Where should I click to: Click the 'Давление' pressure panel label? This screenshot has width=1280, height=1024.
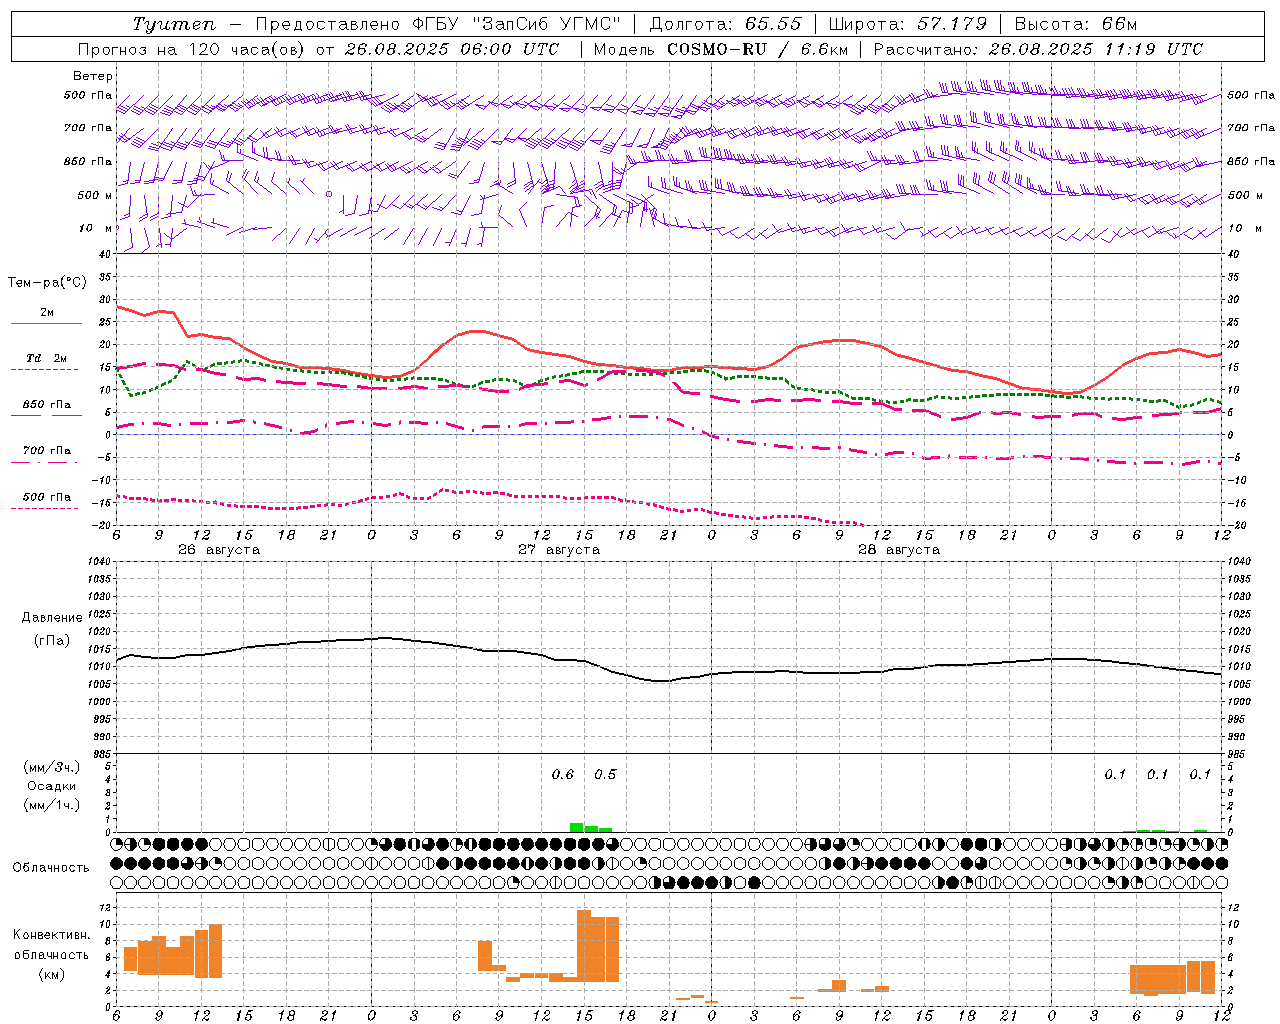tap(52, 618)
